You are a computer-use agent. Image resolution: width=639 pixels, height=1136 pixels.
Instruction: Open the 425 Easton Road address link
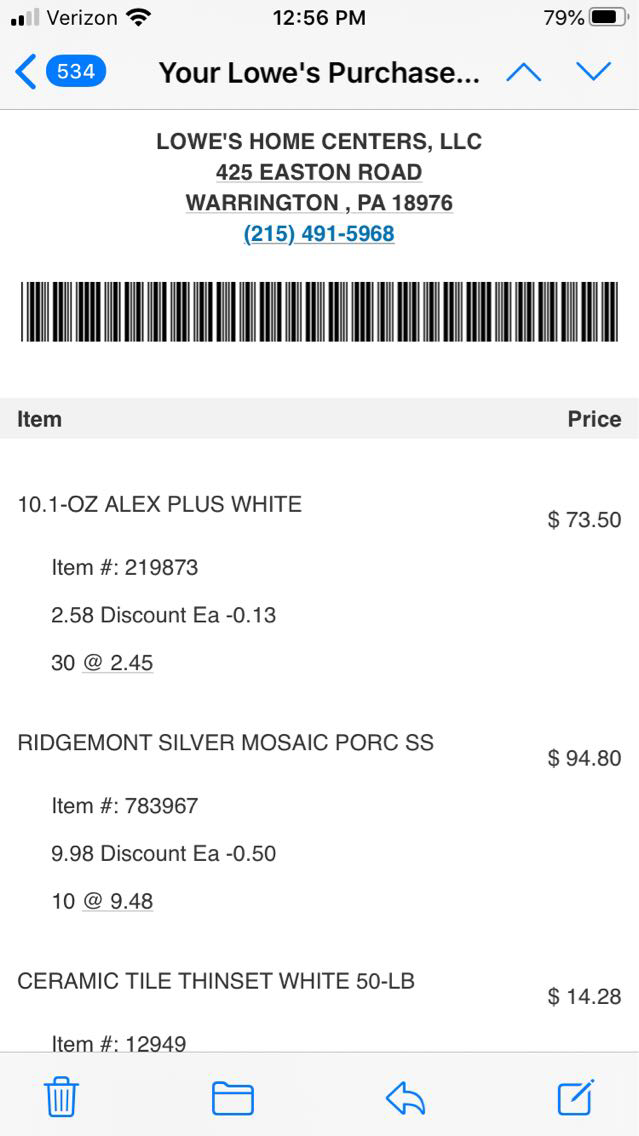click(x=319, y=172)
